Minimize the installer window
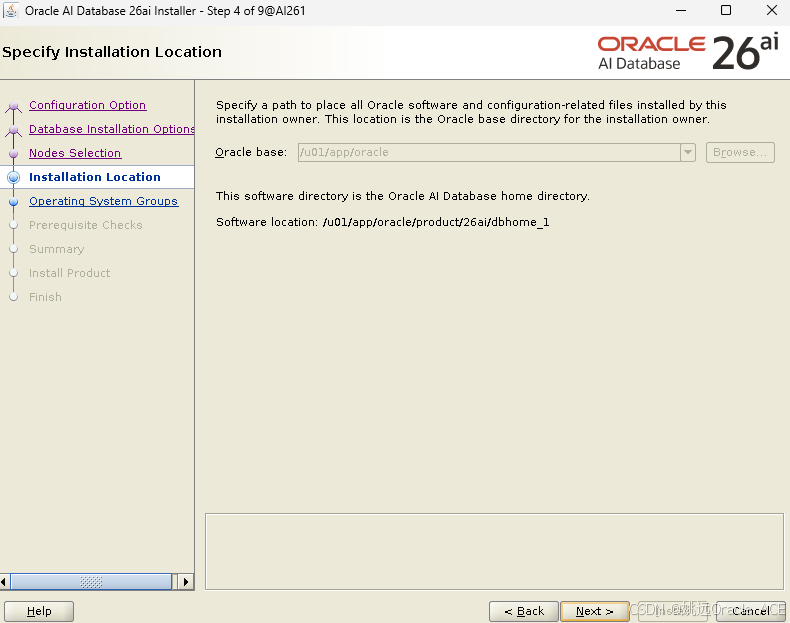This screenshot has width=790, height=623. pyautogui.click(x=681, y=11)
